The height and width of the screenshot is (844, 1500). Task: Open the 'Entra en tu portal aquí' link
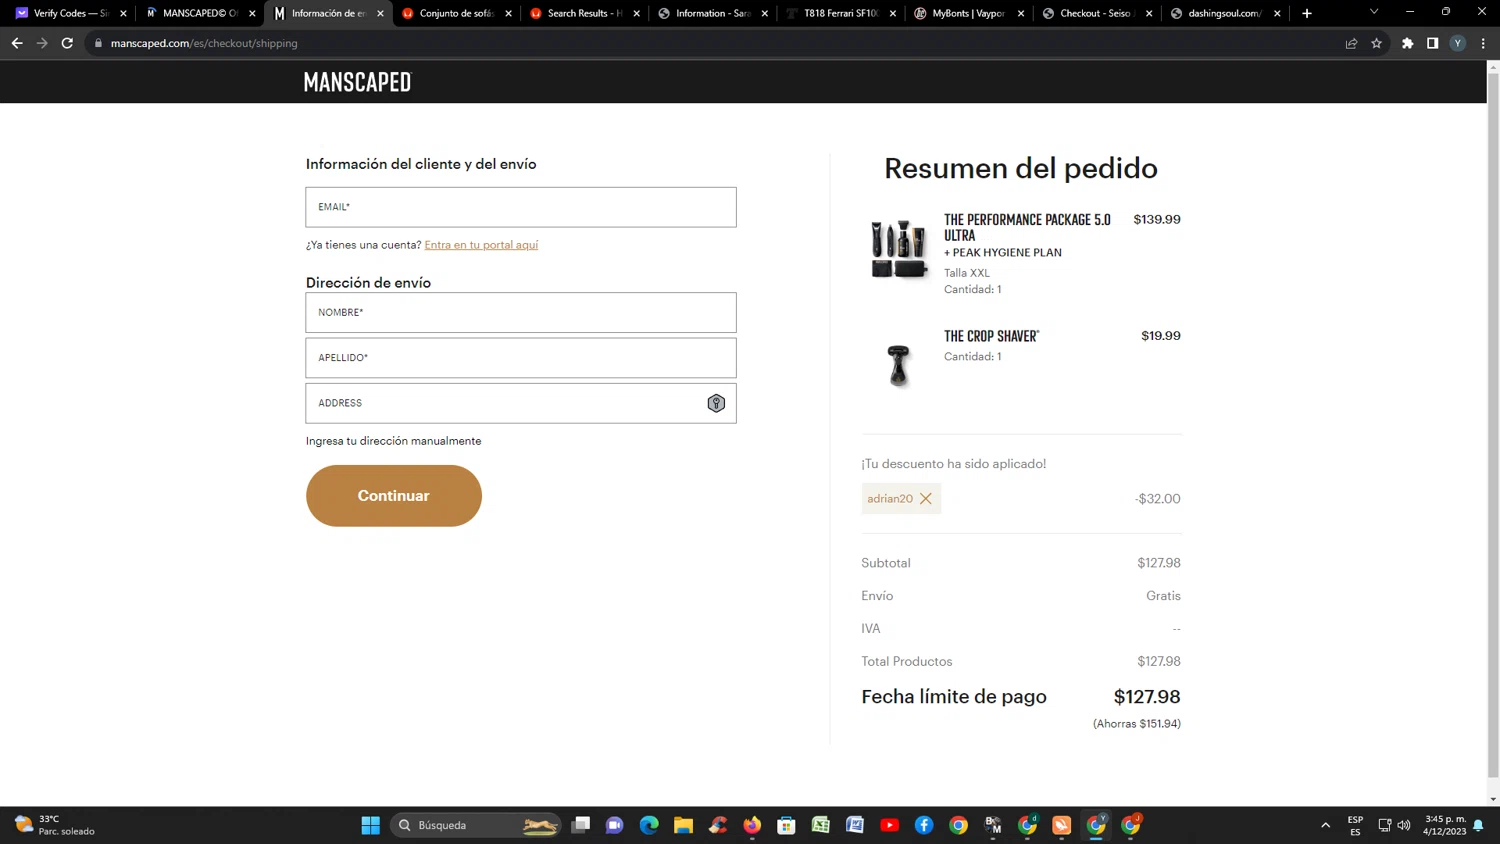pos(481,245)
